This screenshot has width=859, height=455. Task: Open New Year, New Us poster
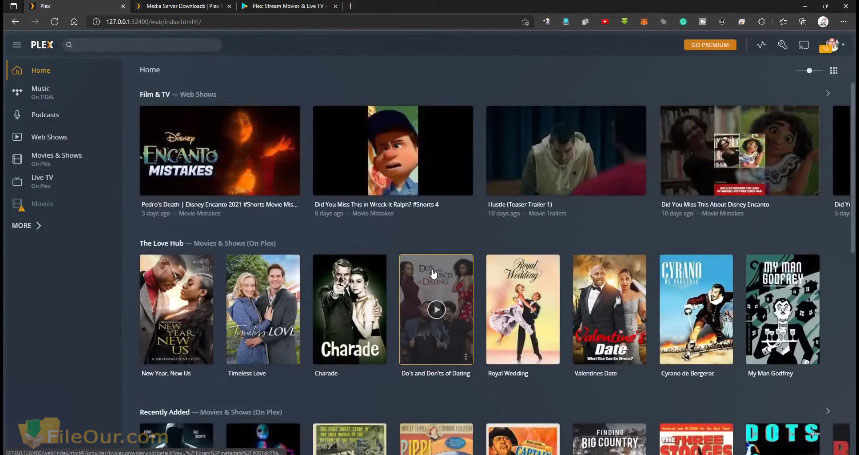176,309
